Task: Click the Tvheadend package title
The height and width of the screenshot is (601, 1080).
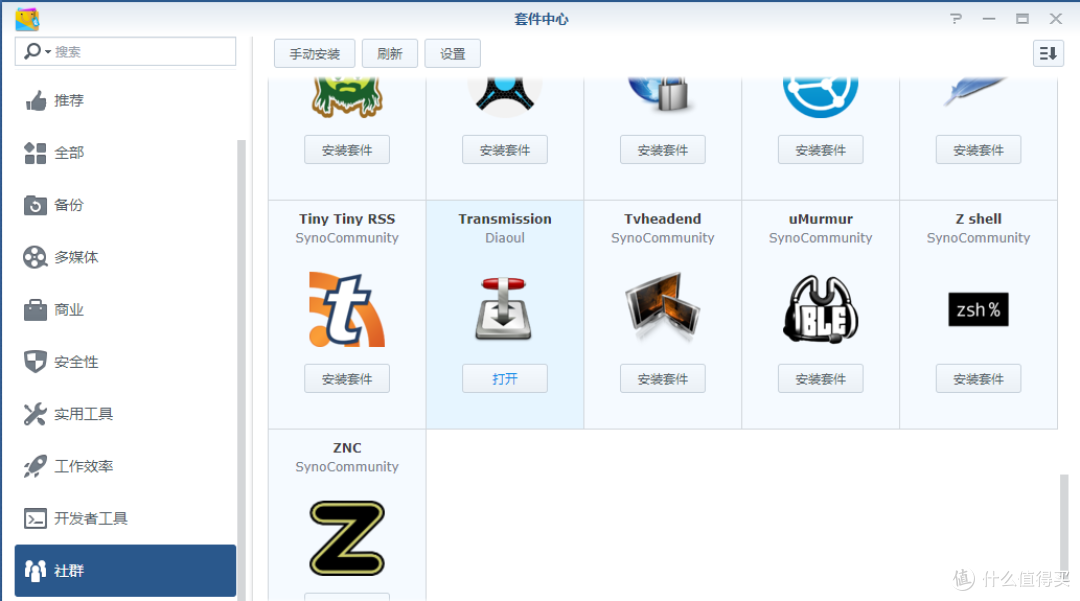Action: tap(663, 219)
